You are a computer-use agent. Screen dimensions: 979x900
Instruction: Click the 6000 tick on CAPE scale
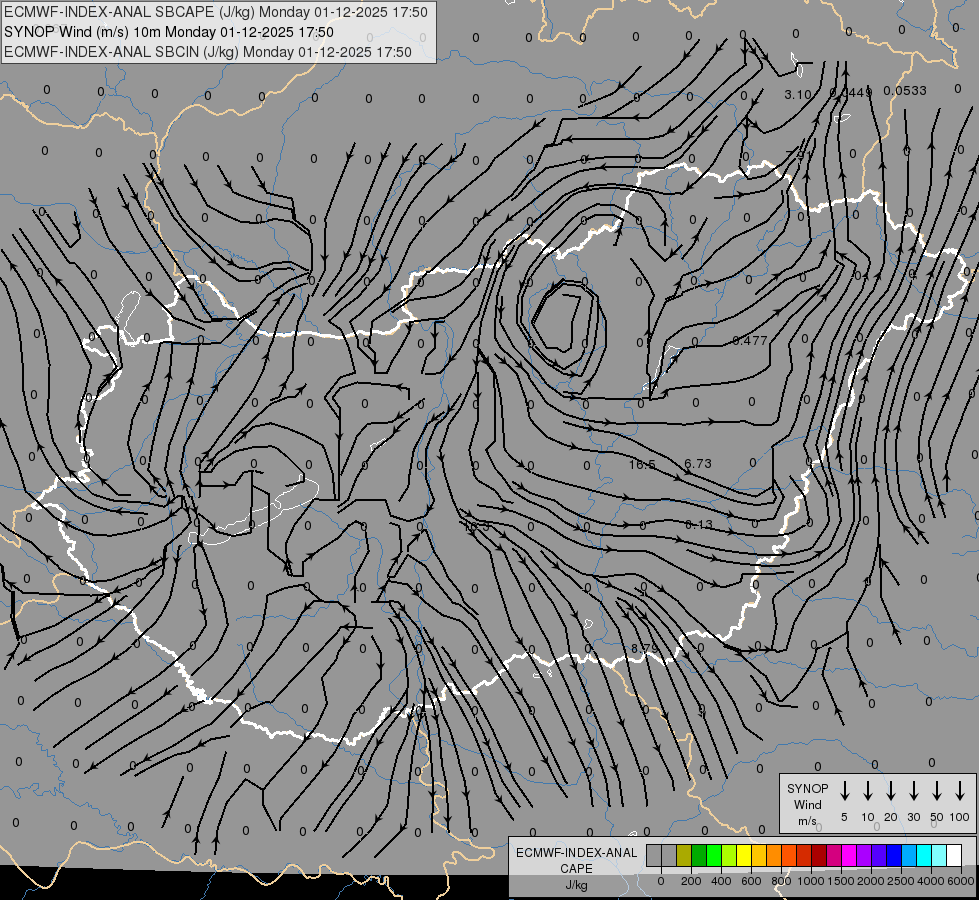[x=961, y=881]
